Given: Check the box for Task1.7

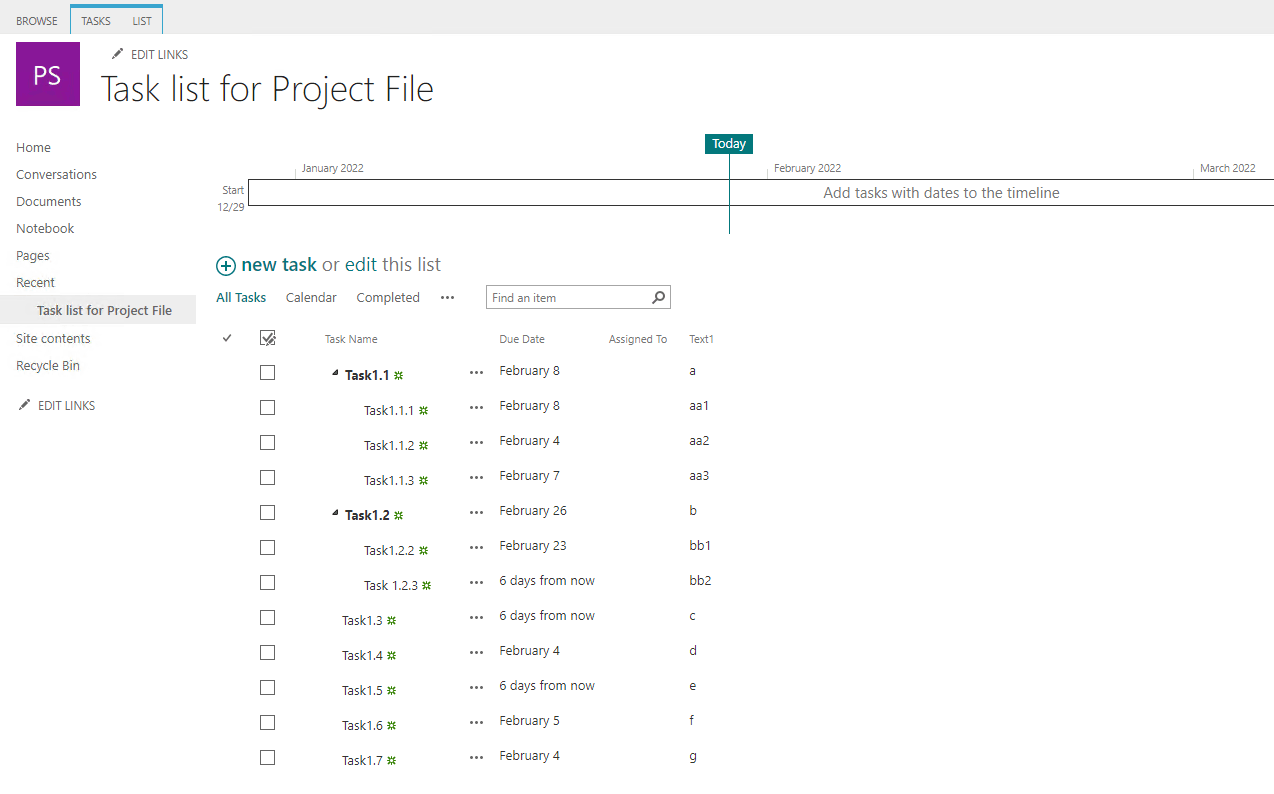Looking at the screenshot, I should pyautogui.click(x=267, y=757).
